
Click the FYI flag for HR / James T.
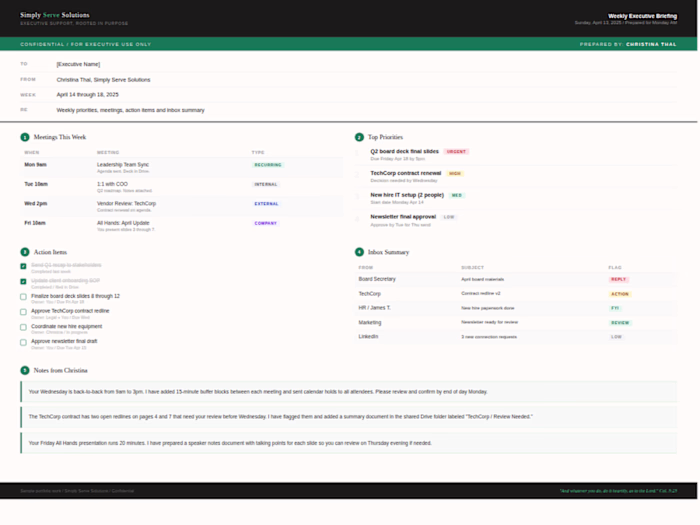pos(615,308)
